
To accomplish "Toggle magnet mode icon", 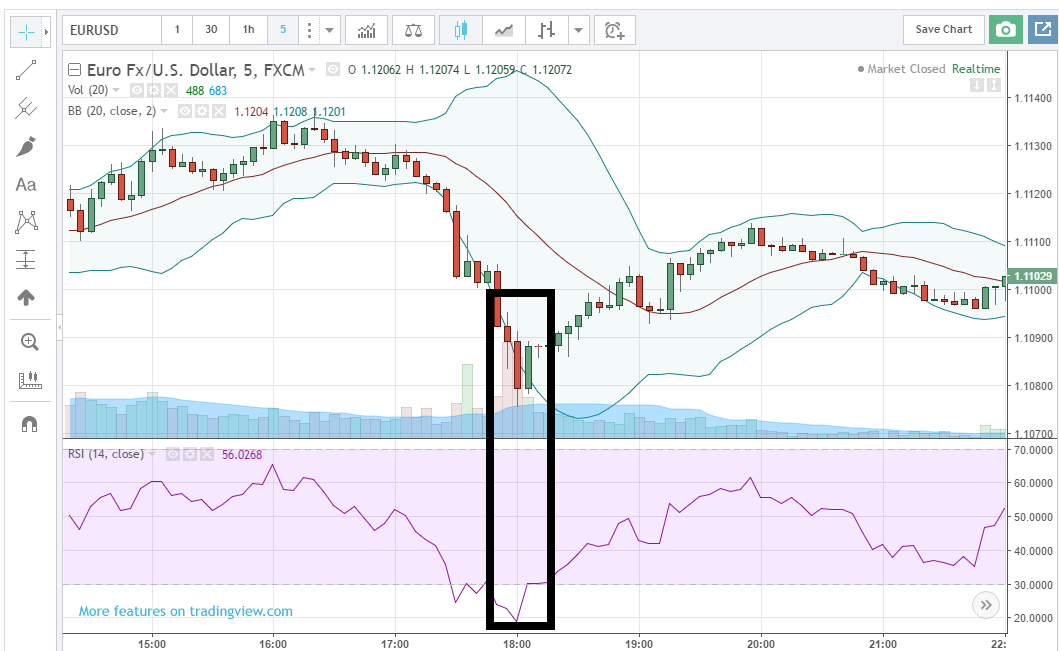I will click(28, 423).
